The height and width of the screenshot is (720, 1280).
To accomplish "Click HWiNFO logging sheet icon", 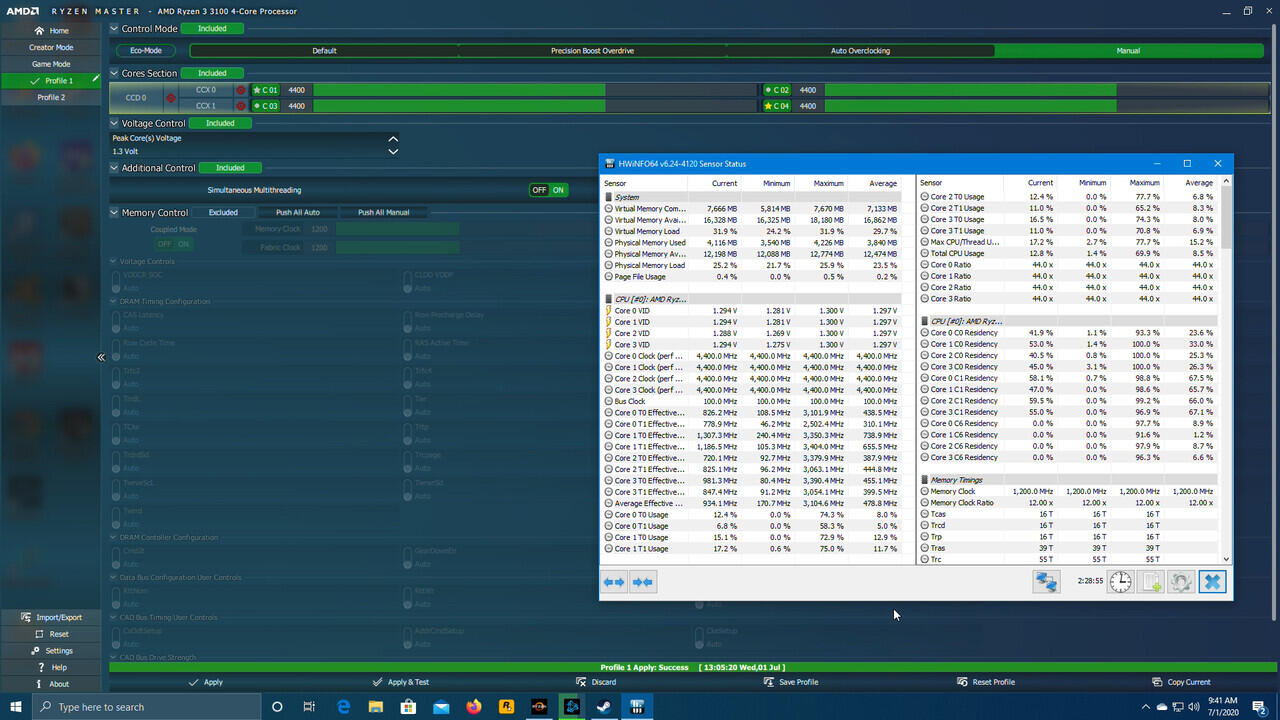I will (x=1151, y=581).
